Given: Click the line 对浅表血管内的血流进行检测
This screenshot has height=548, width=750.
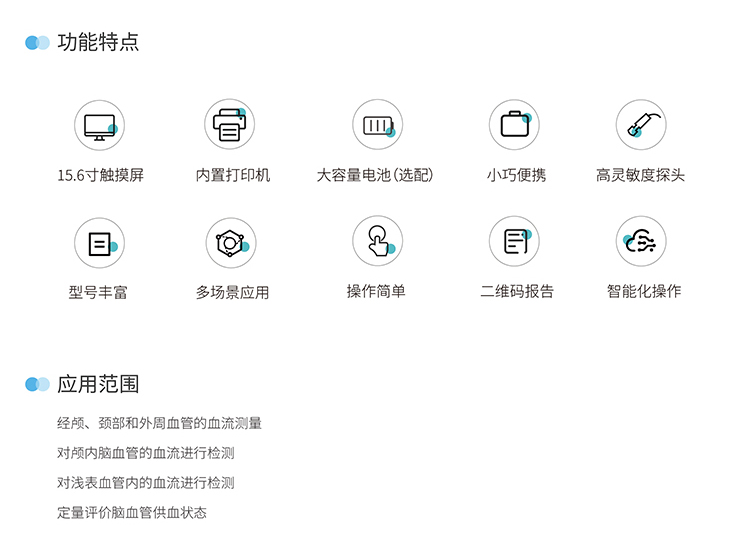Looking at the screenshot, I should (146, 483).
